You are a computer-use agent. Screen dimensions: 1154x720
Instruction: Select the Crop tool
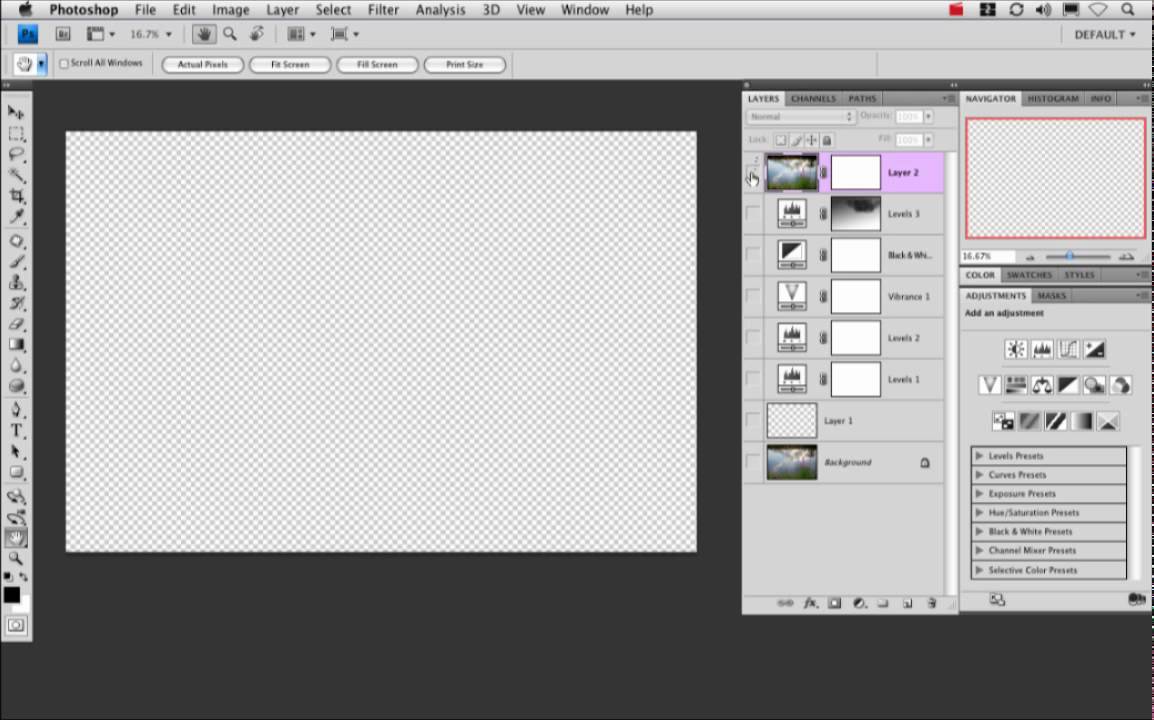point(15,196)
